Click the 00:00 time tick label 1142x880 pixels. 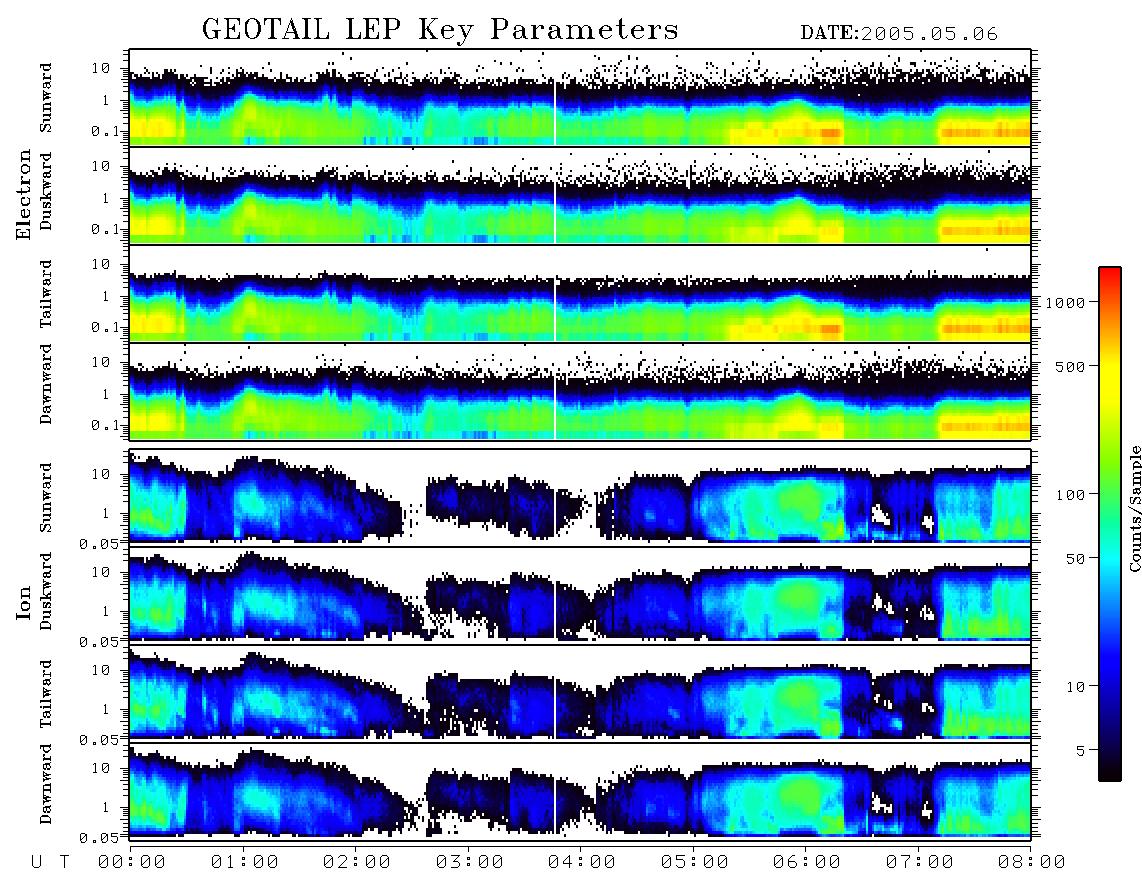[132, 862]
